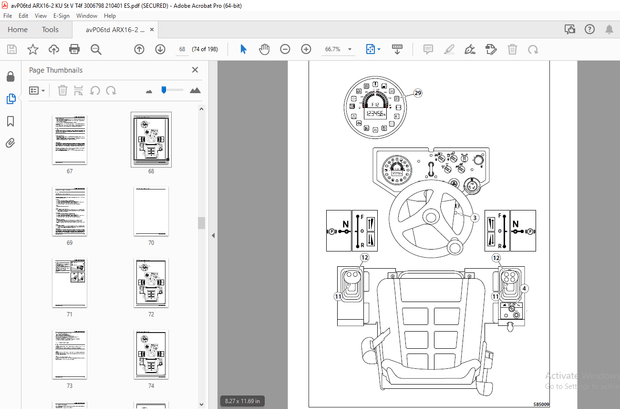Open the Attachments paperclip panel
Image resolution: width=620 pixels, height=409 pixels.
(x=11, y=143)
